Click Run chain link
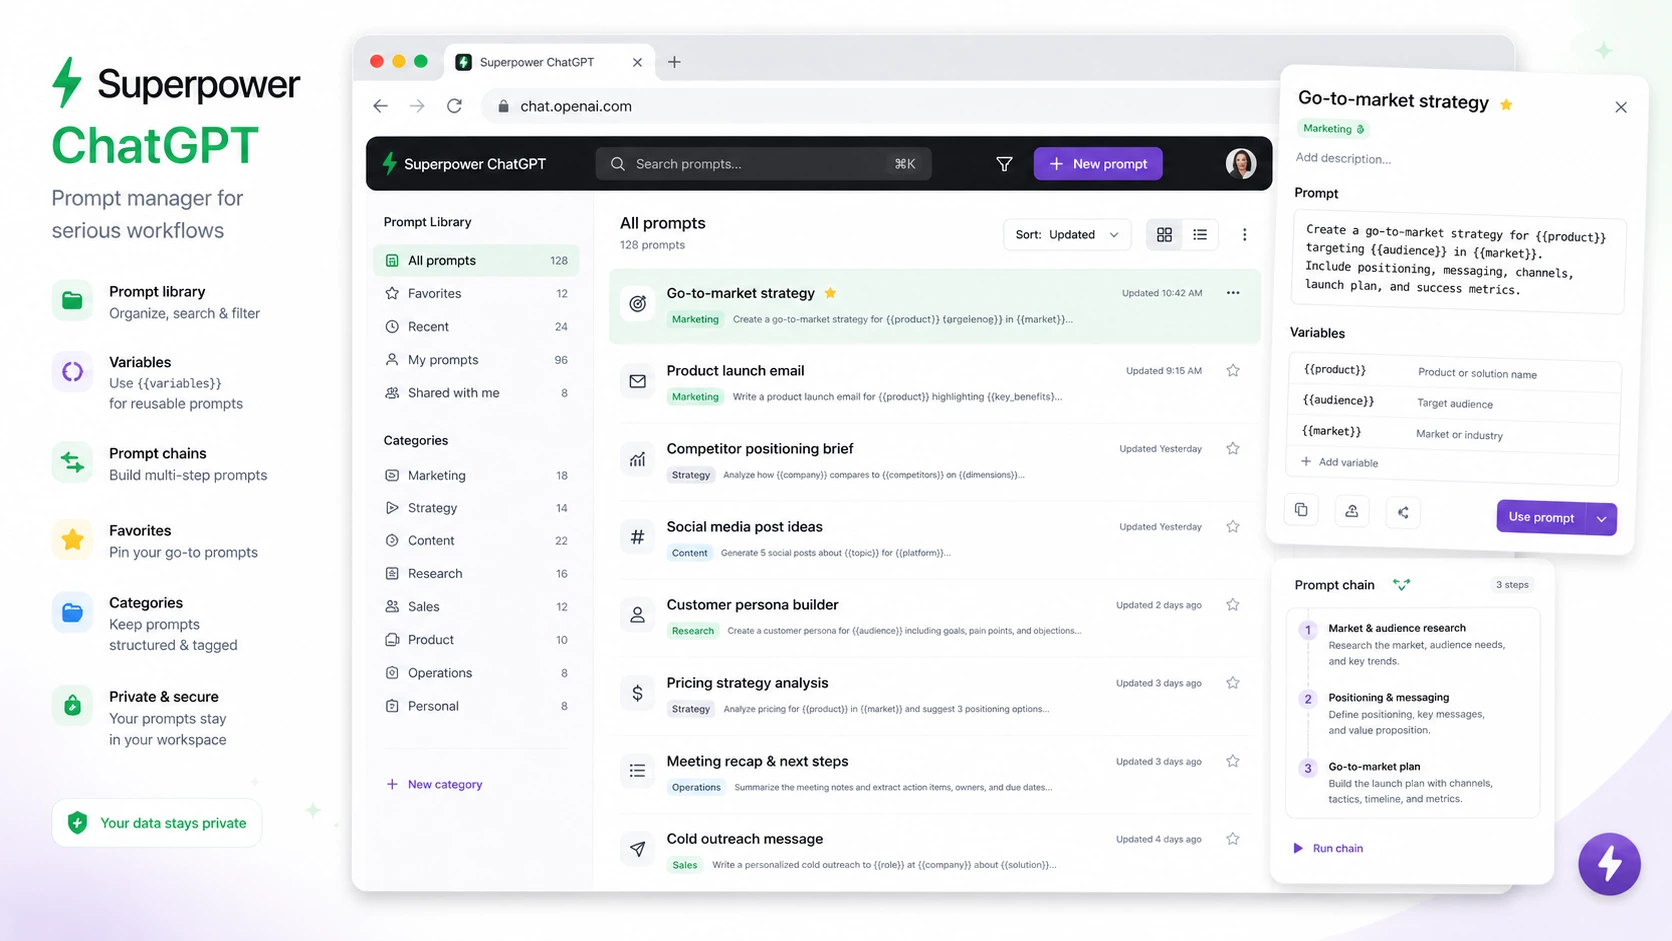This screenshot has width=1672, height=941. click(x=1328, y=848)
